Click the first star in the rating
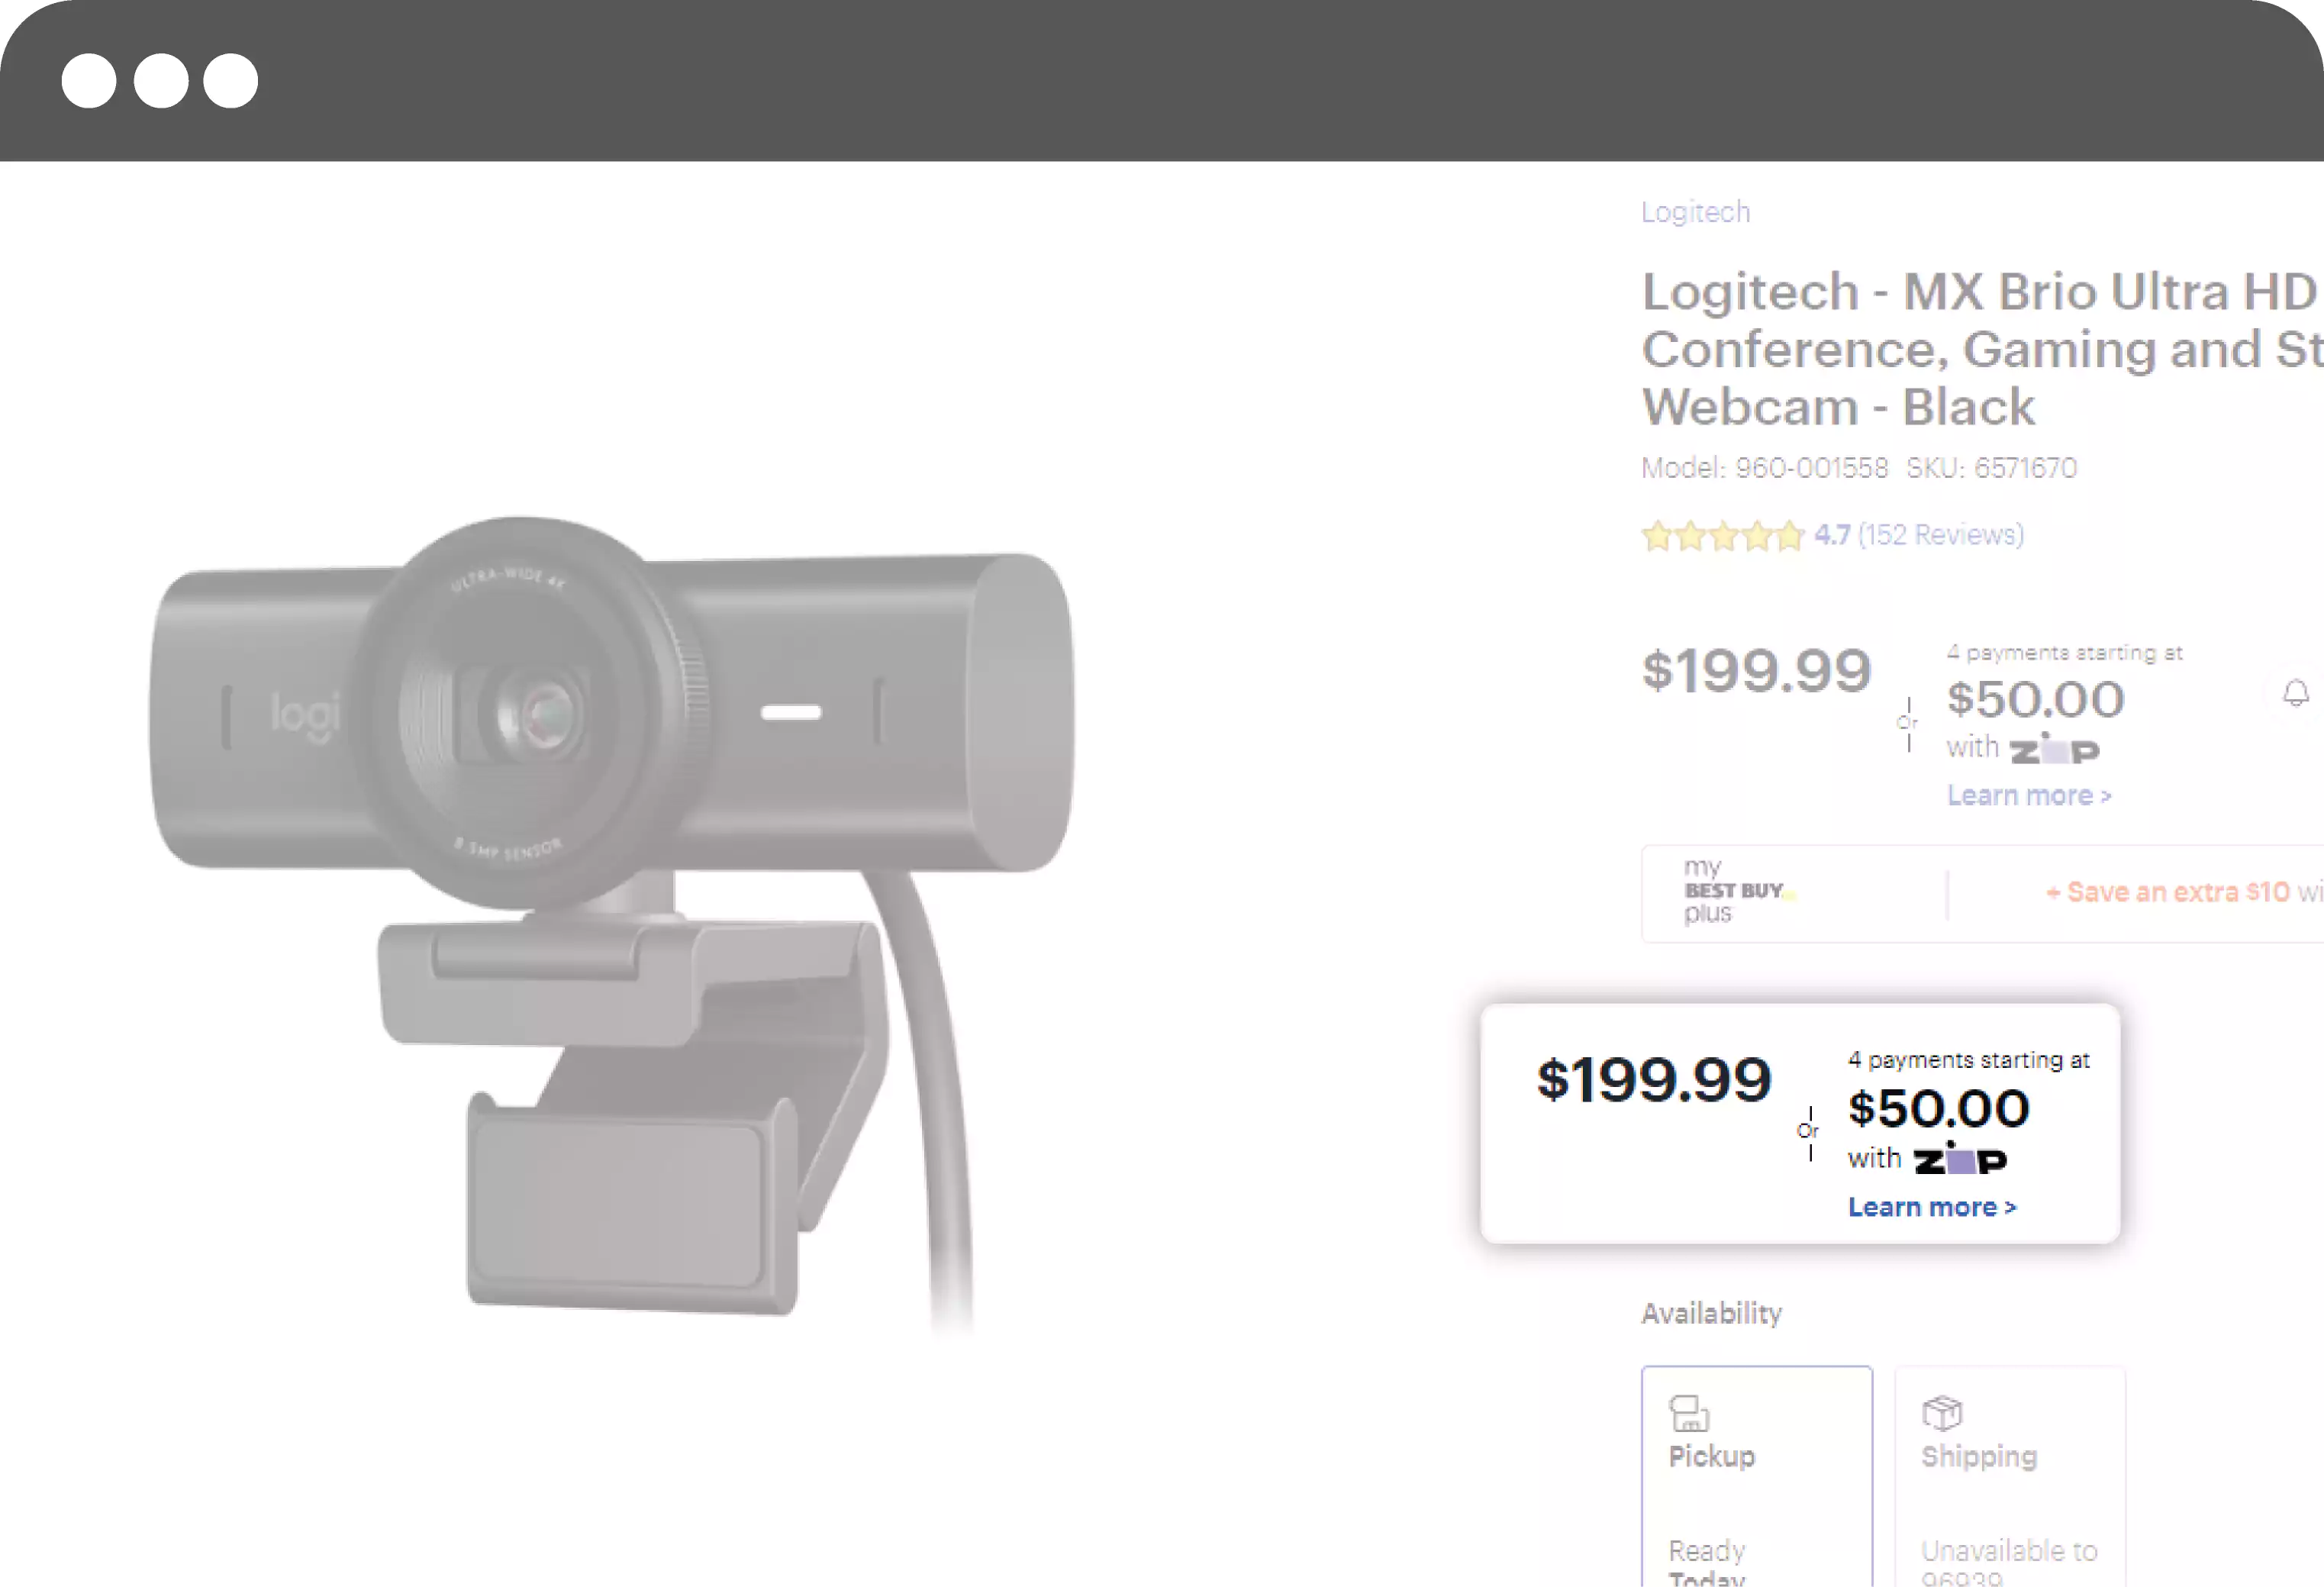Screen dimensions: 2324x1587 [x=1657, y=536]
